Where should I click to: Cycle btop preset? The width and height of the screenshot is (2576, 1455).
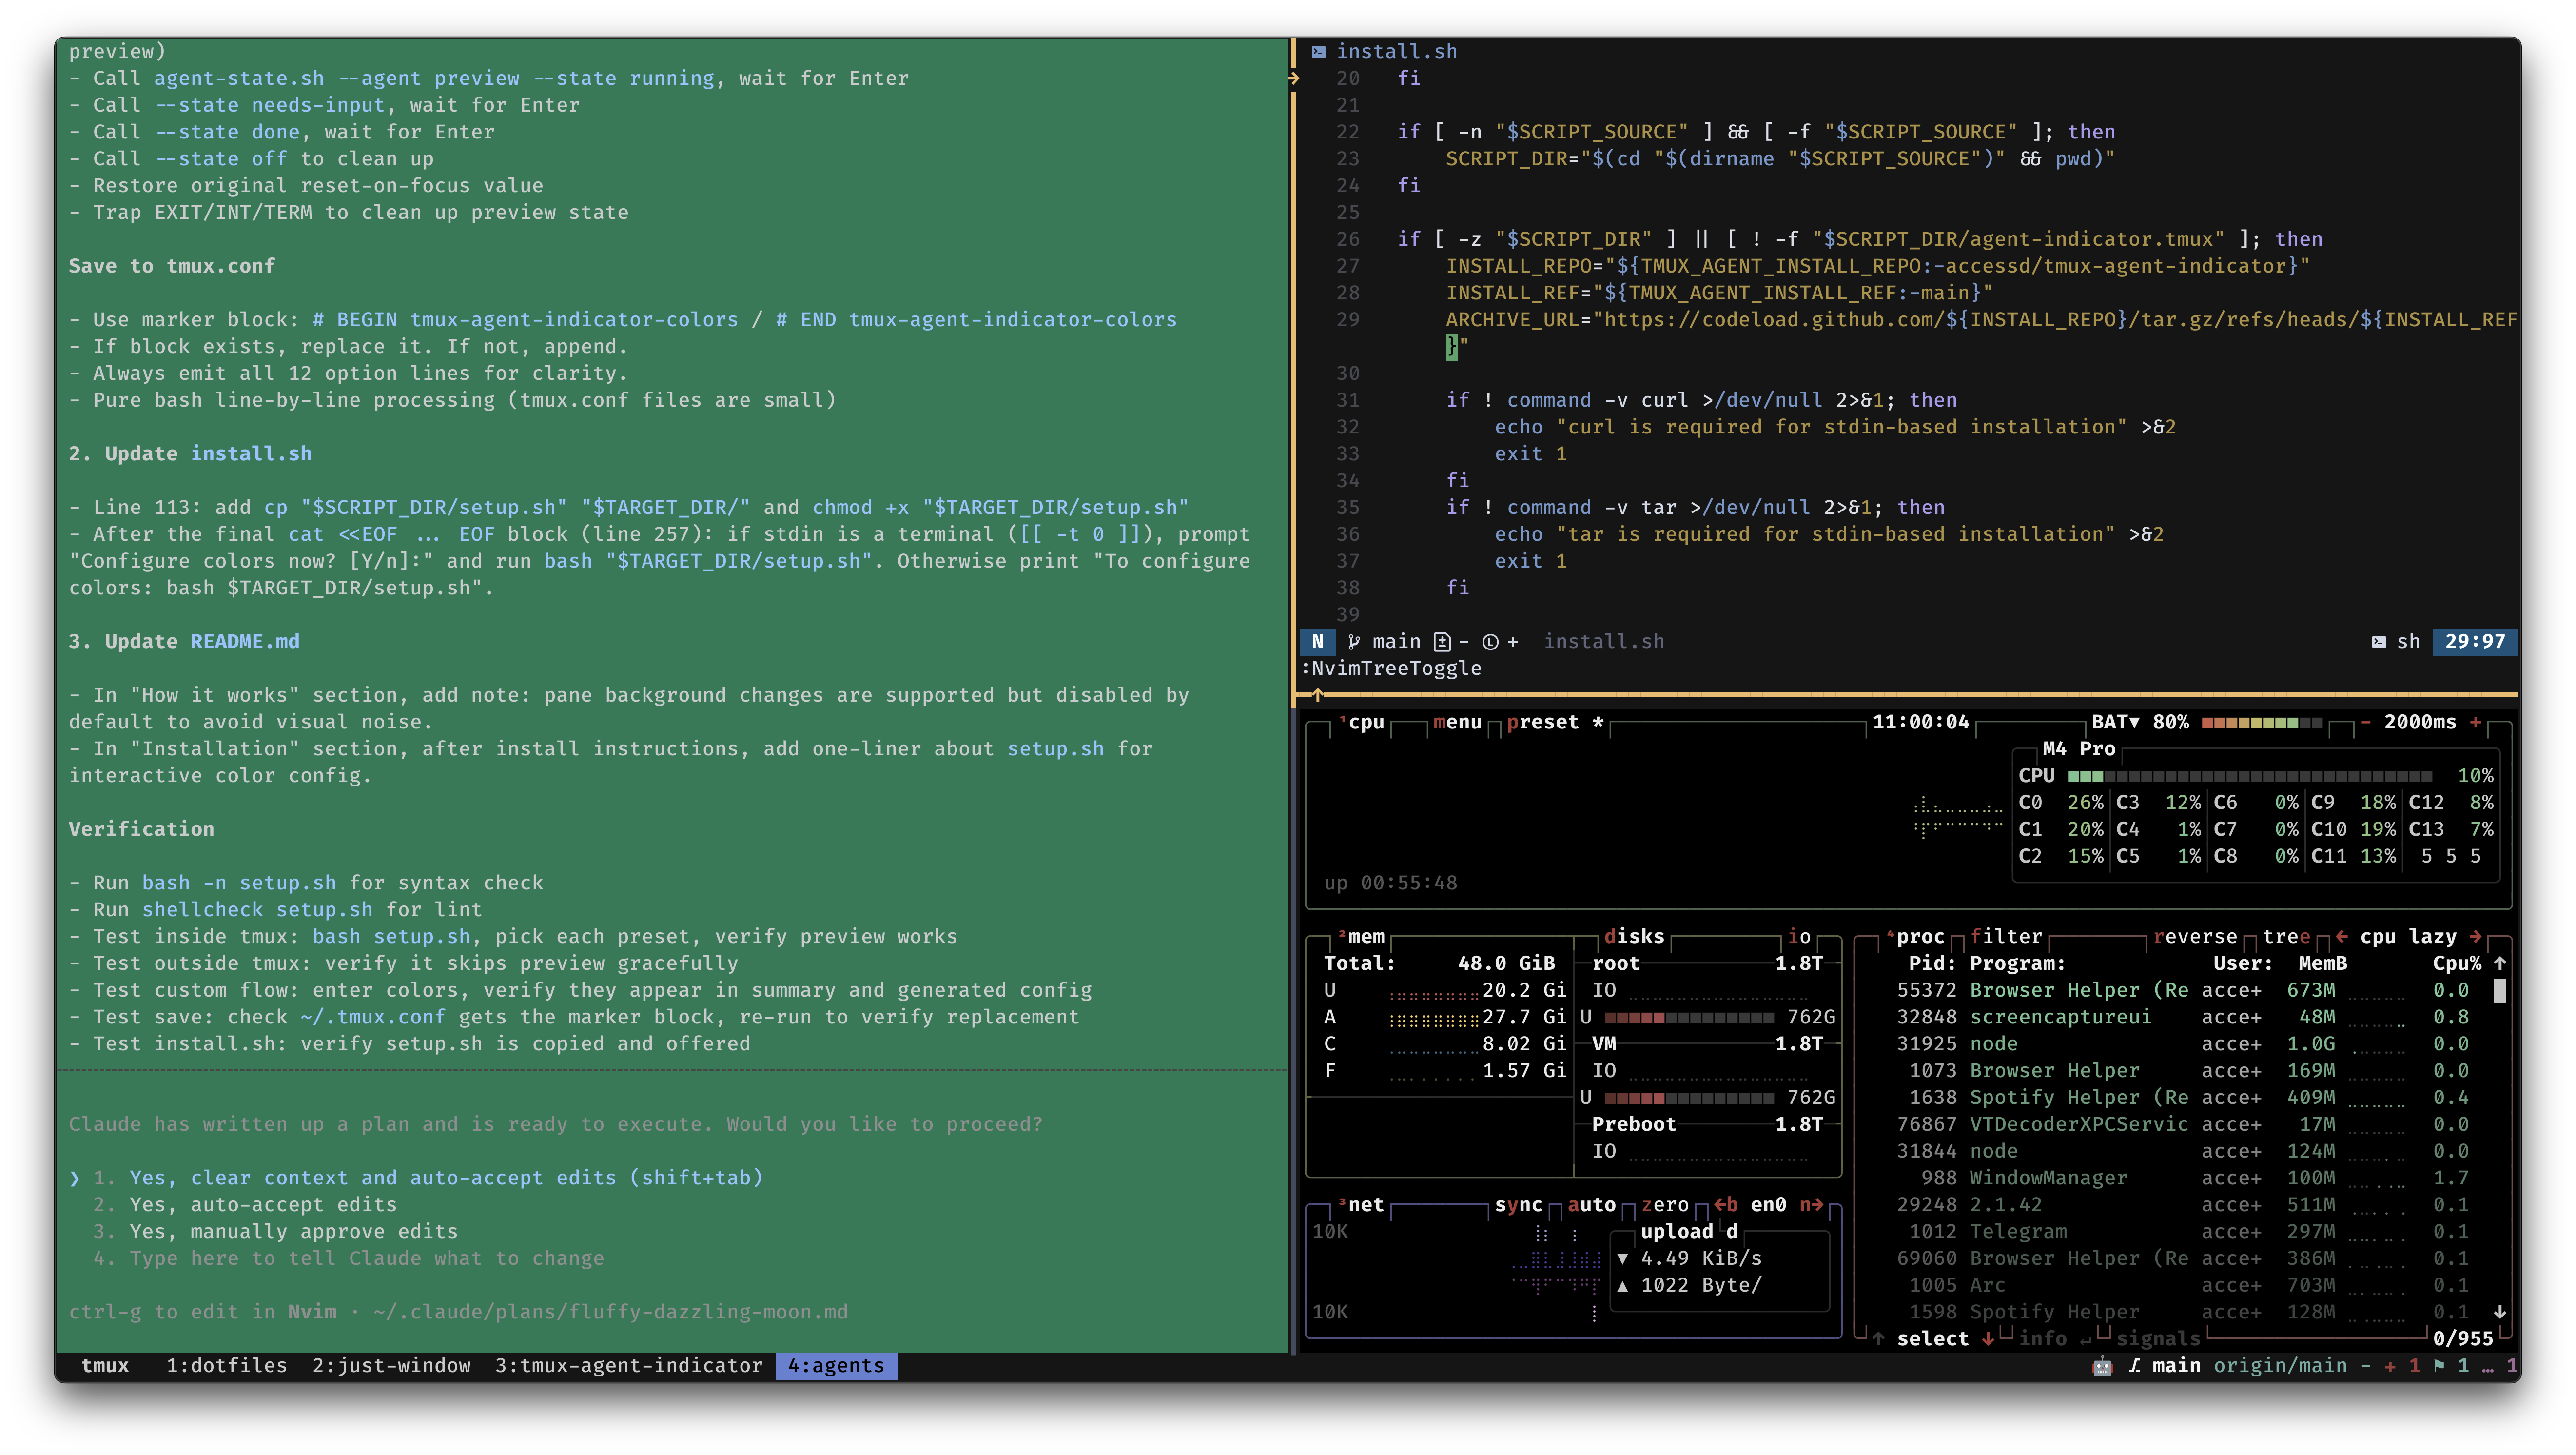pos(1555,722)
